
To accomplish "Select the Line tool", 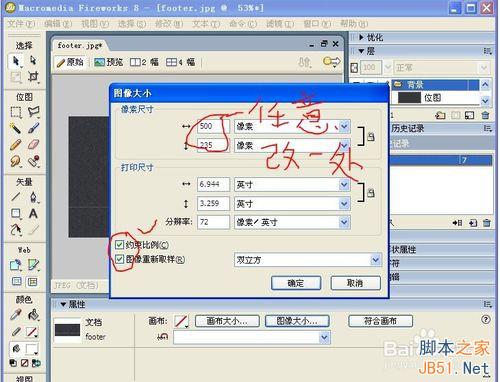I will (x=15, y=197).
